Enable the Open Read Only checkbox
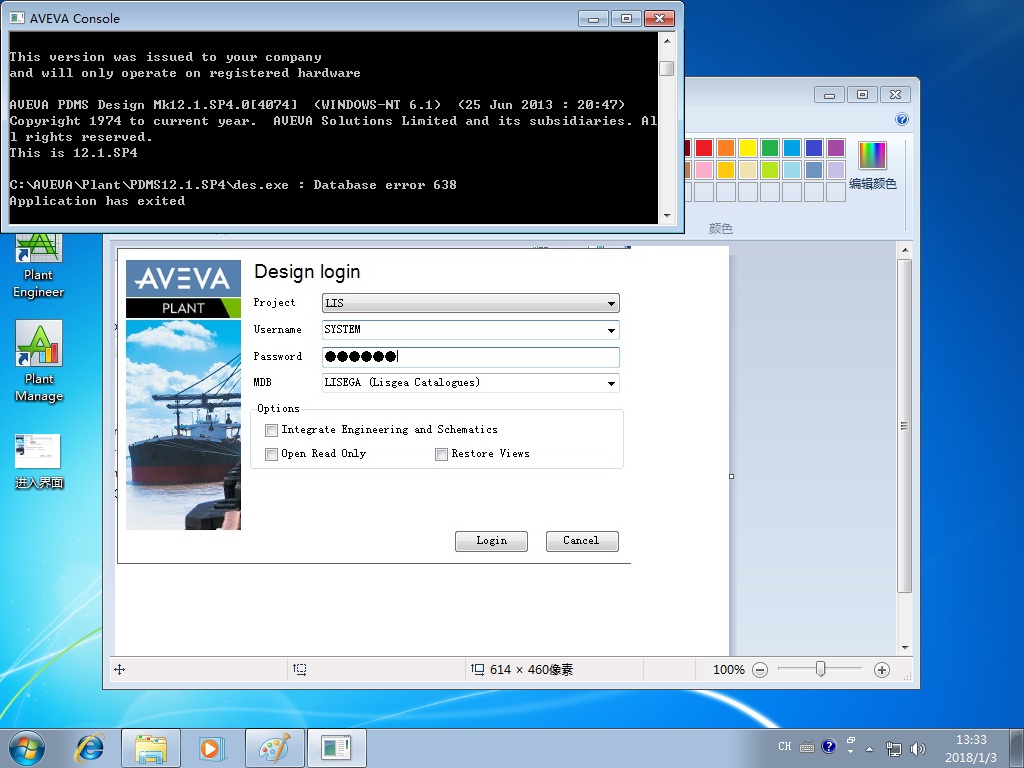The height and width of the screenshot is (768, 1024). (271, 454)
